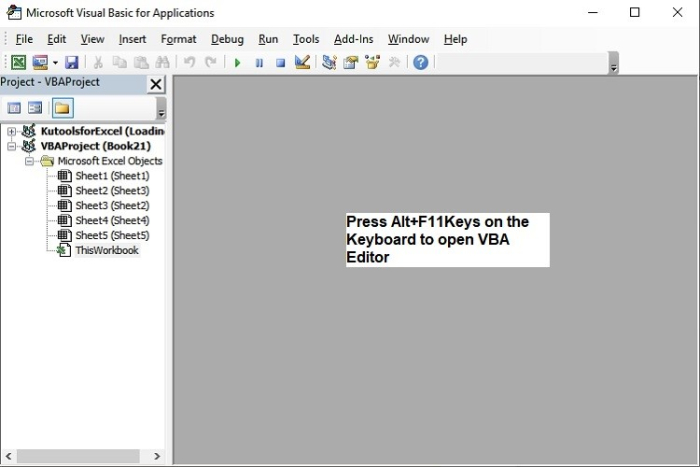Select Sheet5 (Sheet5) in tree
Screen dimensions: 700x467
(x=112, y=235)
